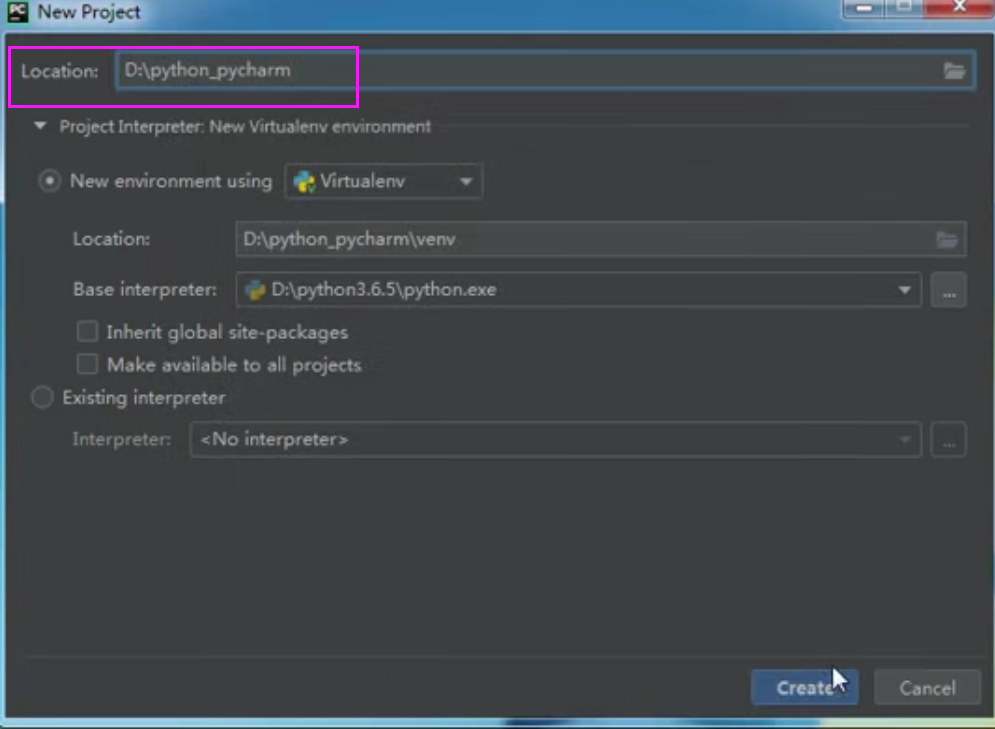Browse folder icon for project Location
The height and width of the screenshot is (729, 995).
tap(954, 70)
